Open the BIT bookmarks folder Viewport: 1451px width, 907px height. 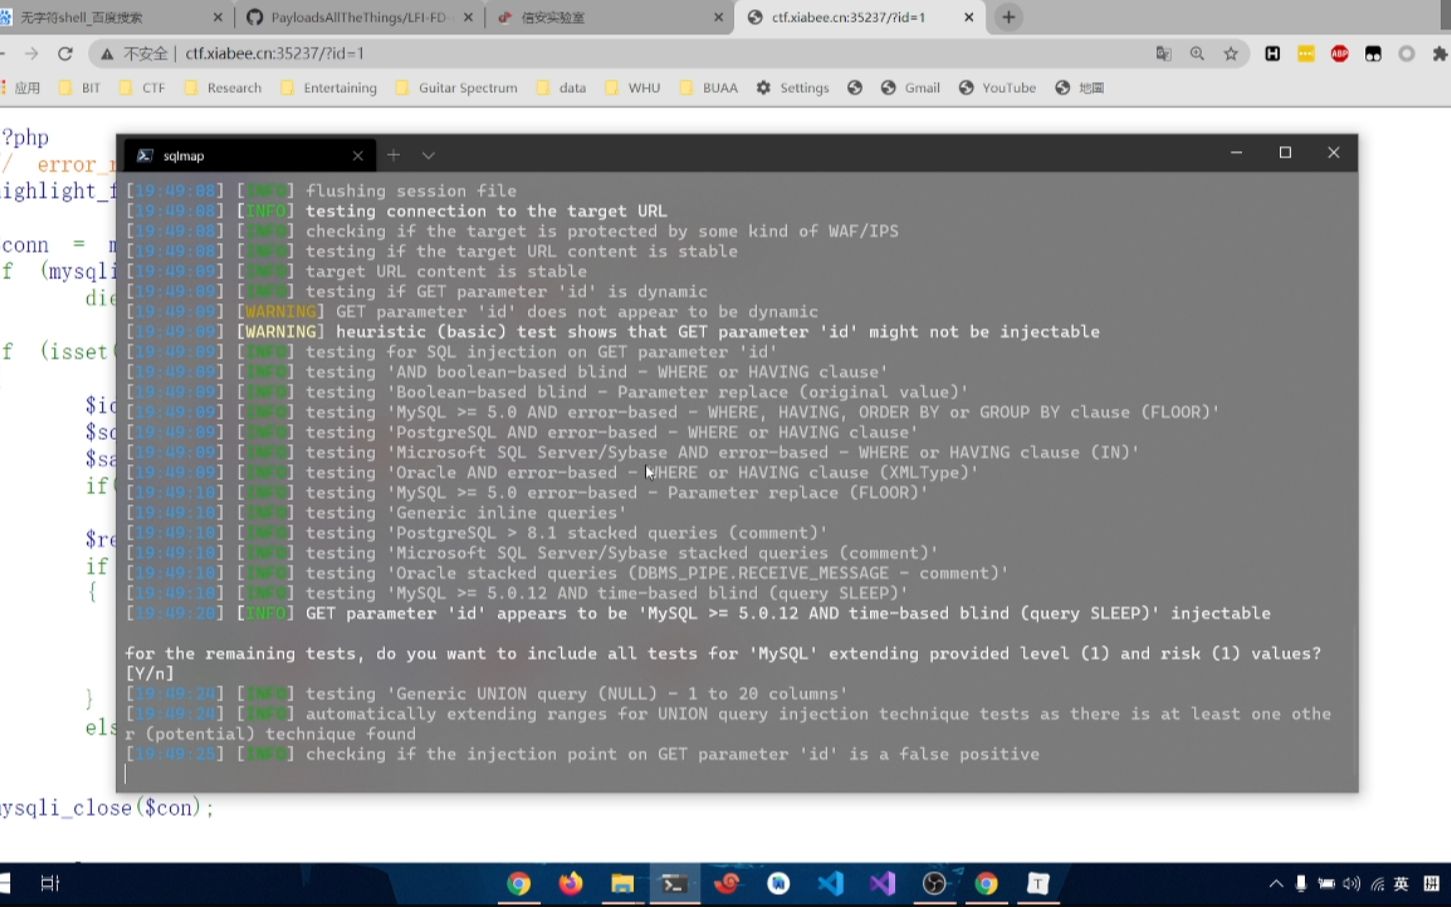click(80, 88)
